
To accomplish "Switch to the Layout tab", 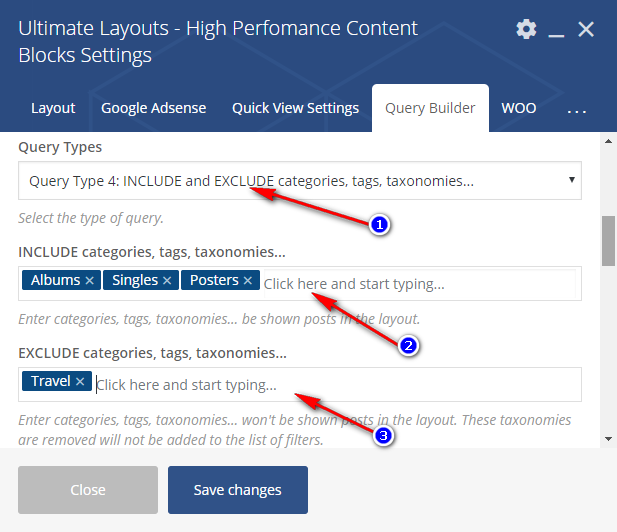I will (x=53, y=108).
